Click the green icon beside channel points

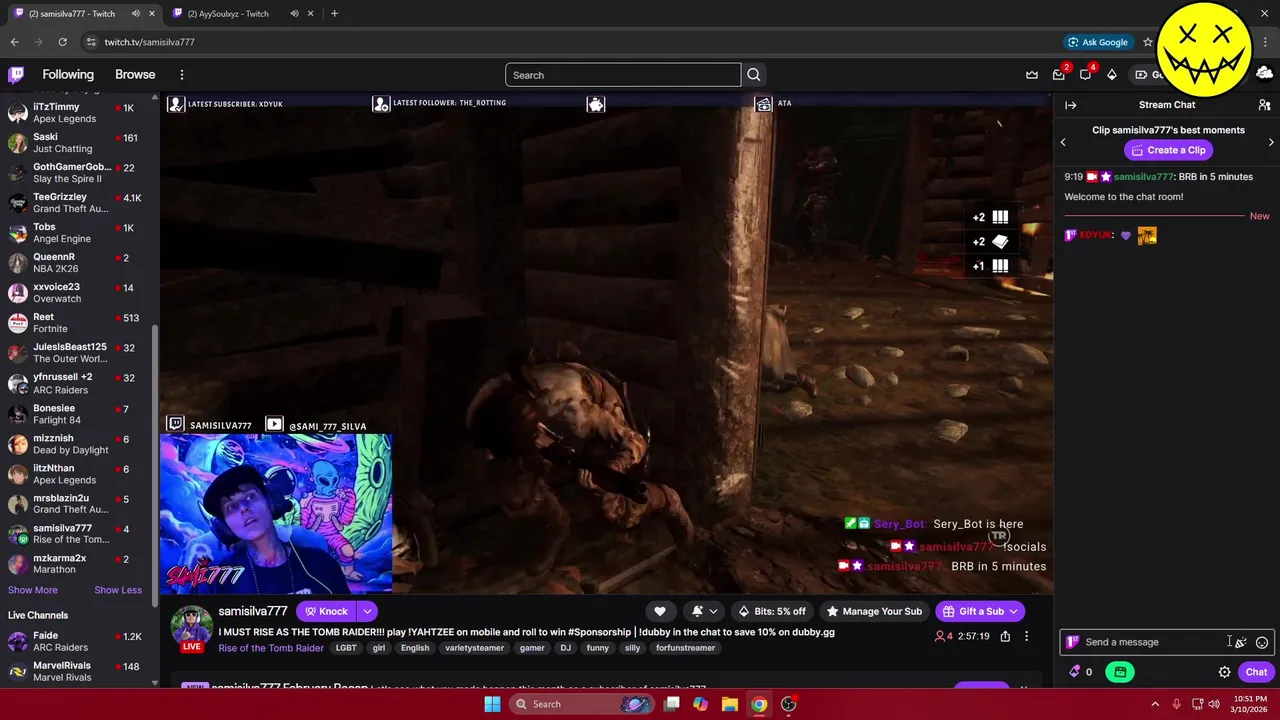[1120, 672]
